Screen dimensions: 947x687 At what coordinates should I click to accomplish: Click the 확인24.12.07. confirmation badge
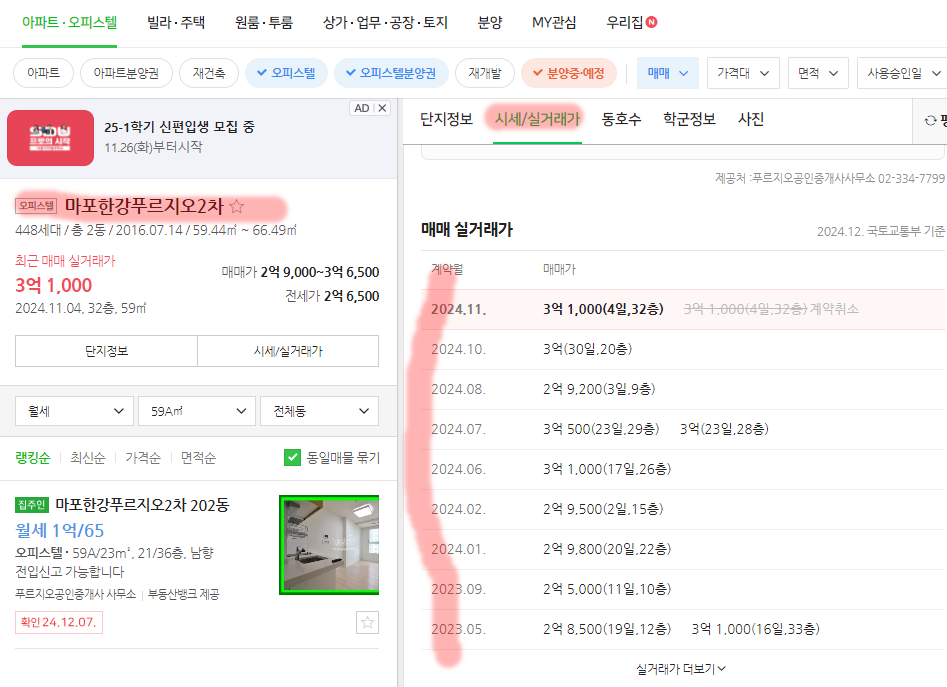tap(59, 622)
